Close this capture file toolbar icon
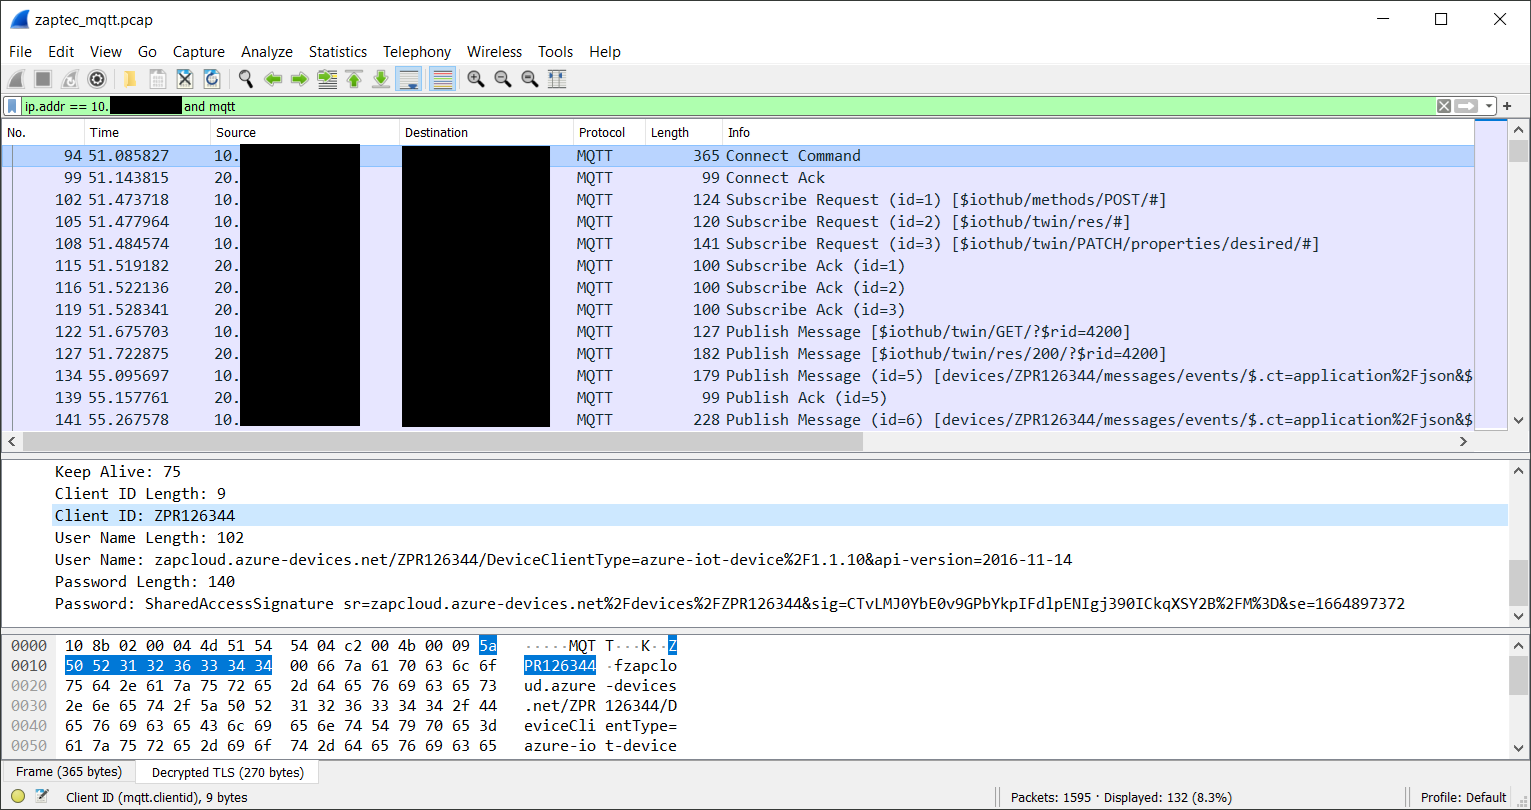Viewport: 1531px width, 810px height. (185, 79)
